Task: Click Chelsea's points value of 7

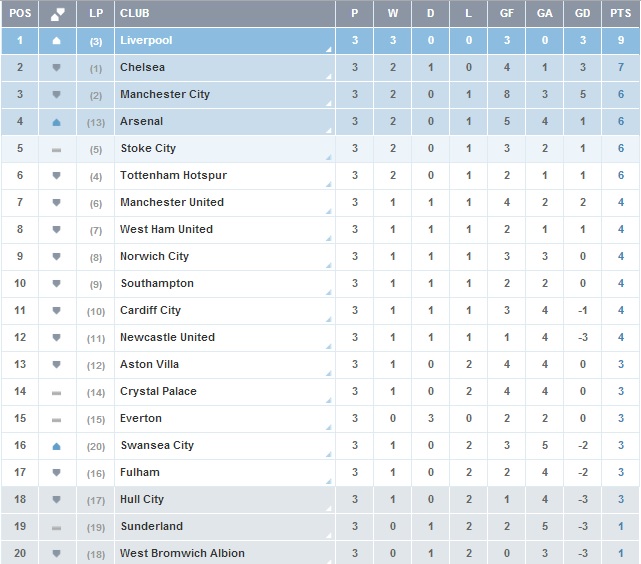Action: click(x=621, y=68)
